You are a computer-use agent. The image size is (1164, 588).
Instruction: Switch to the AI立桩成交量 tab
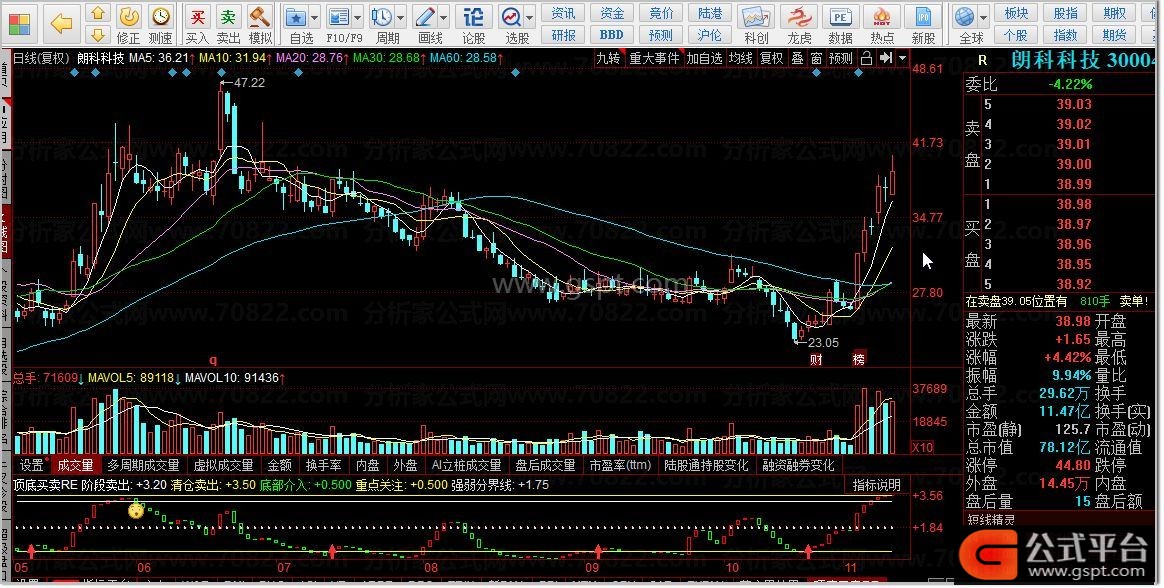tap(466, 466)
